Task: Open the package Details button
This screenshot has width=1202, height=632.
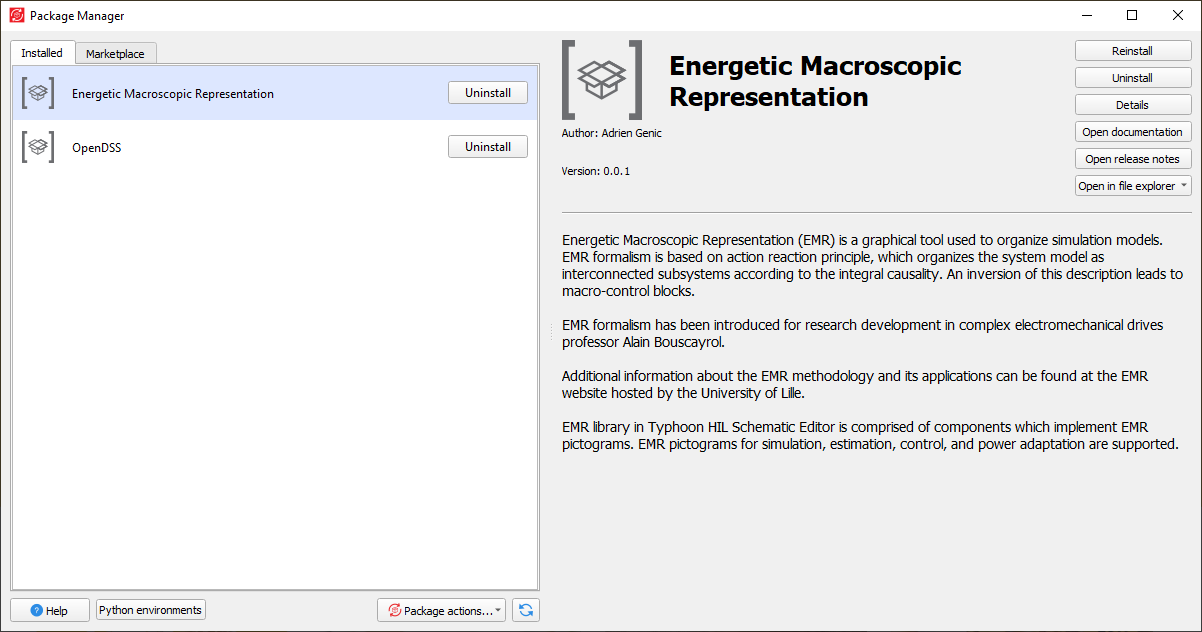Action: (x=1132, y=105)
